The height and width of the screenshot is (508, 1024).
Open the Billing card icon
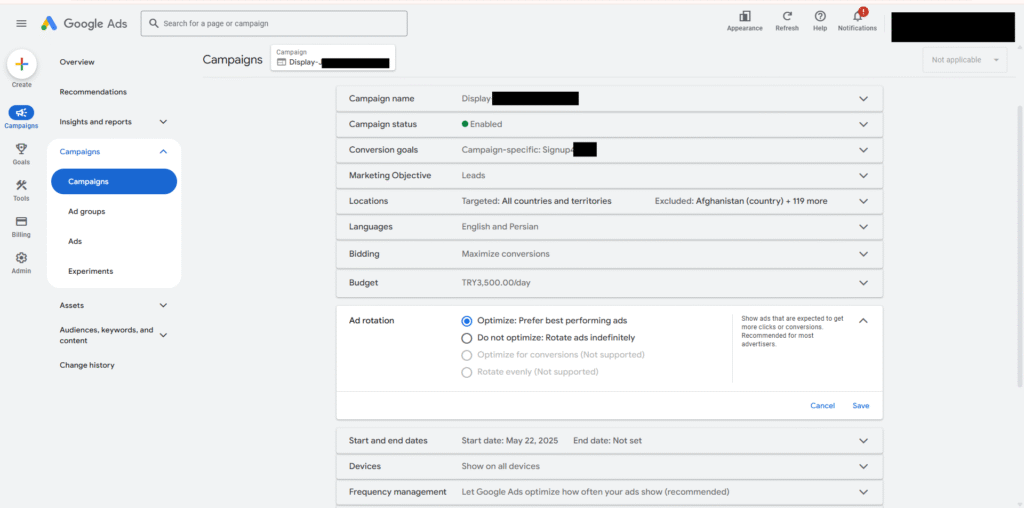tap(21, 222)
